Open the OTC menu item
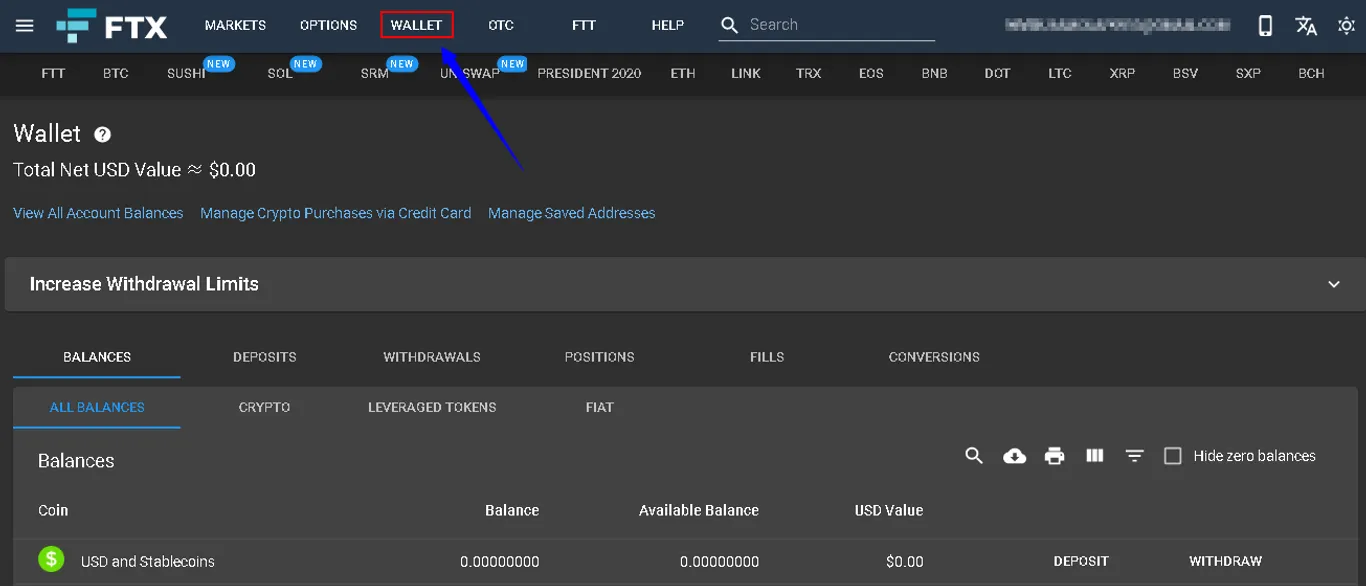Viewport: 1366px width, 586px height. [501, 25]
